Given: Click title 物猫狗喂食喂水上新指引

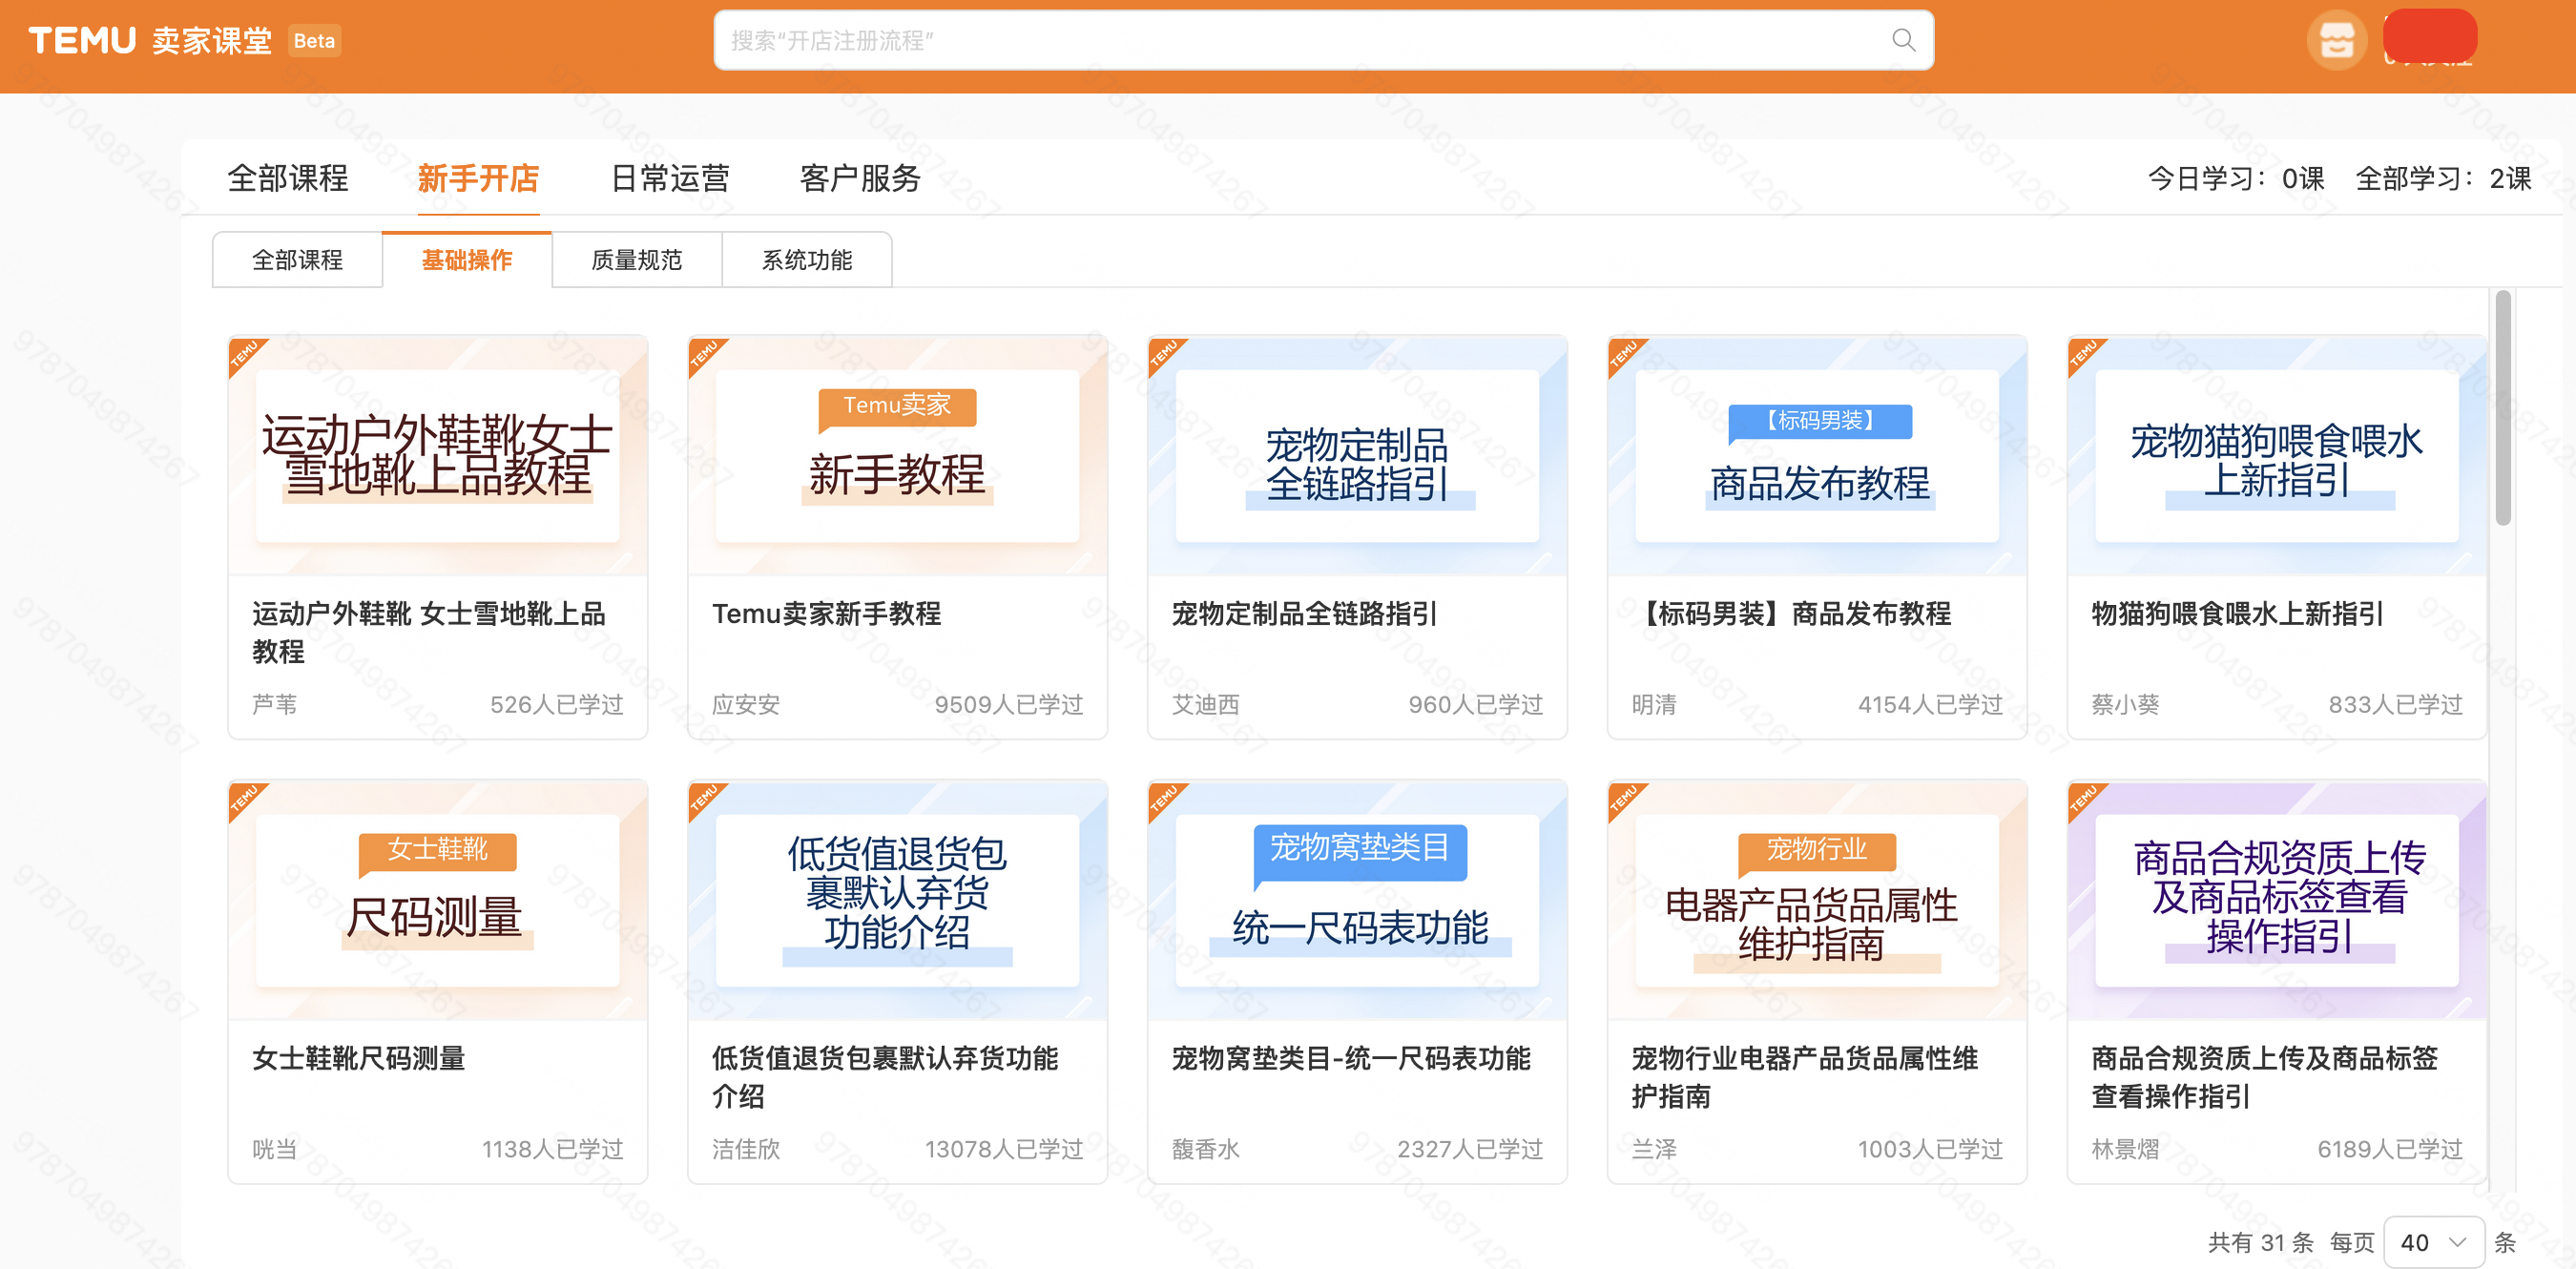Looking at the screenshot, I should tap(2238, 613).
